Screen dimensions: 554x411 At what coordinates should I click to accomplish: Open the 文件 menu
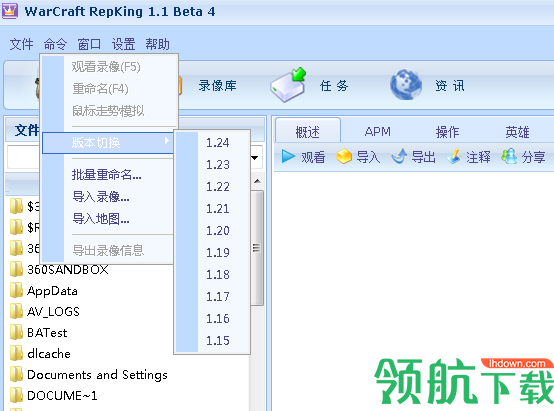[x=21, y=45]
